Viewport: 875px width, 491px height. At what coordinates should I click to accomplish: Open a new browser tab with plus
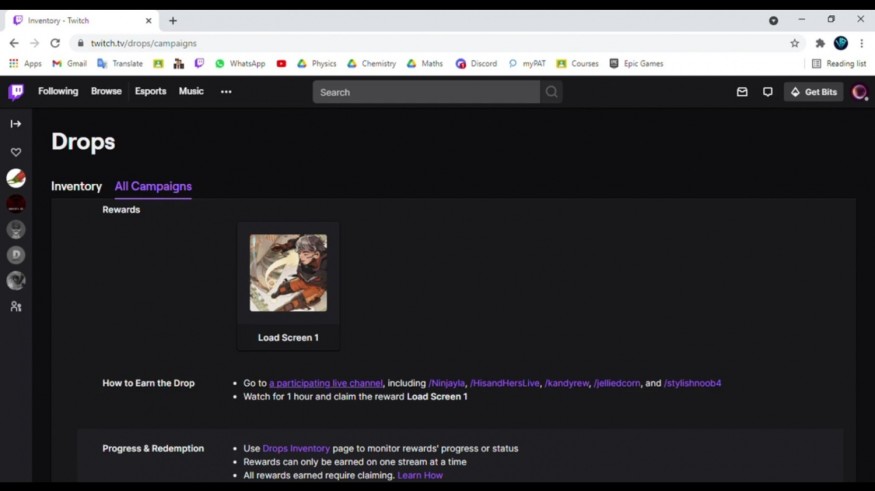[173, 21]
